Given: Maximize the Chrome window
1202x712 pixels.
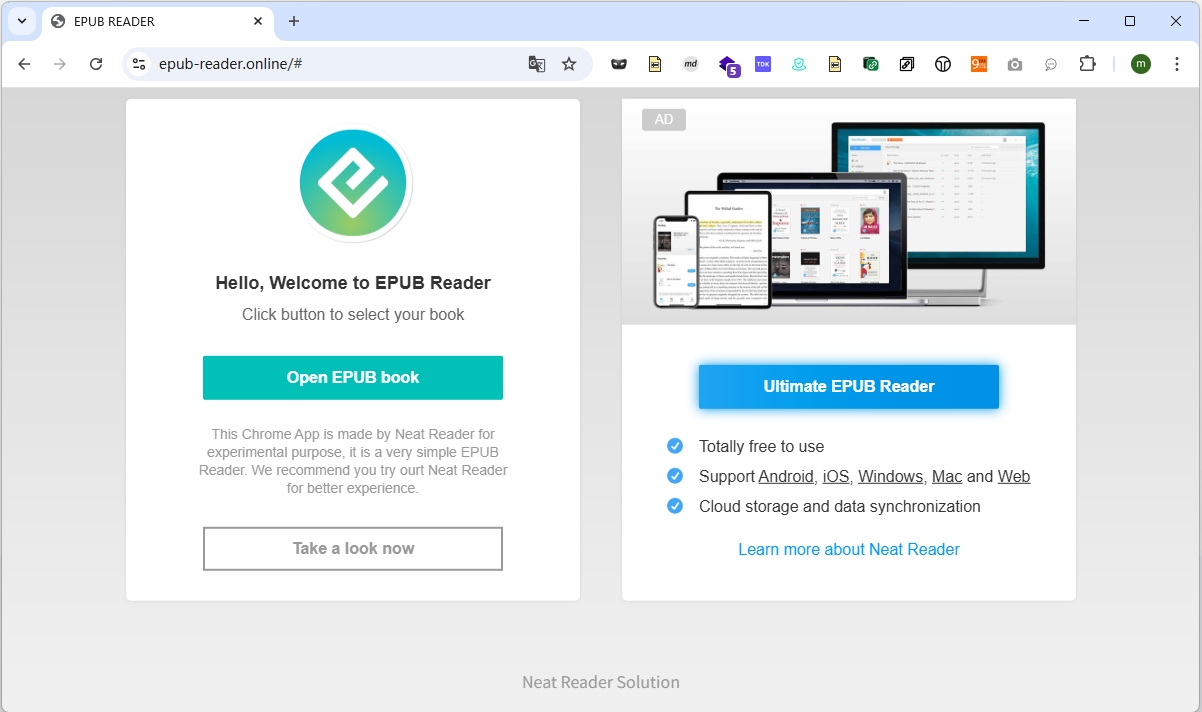Looking at the screenshot, I should (1130, 21).
